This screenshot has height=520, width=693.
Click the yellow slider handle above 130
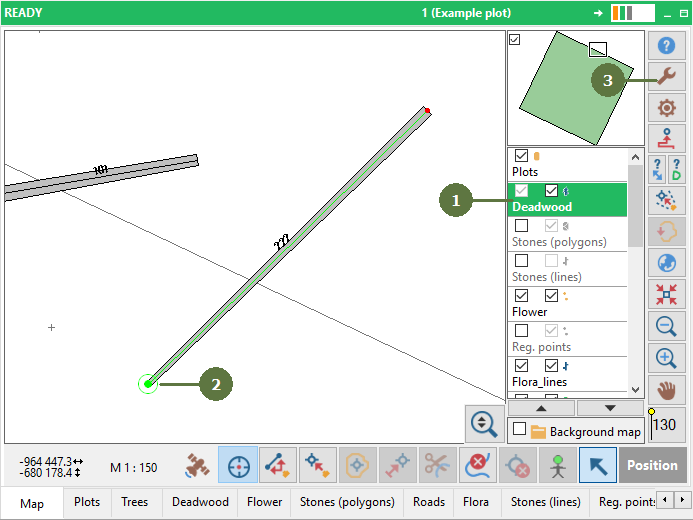tap(652, 411)
